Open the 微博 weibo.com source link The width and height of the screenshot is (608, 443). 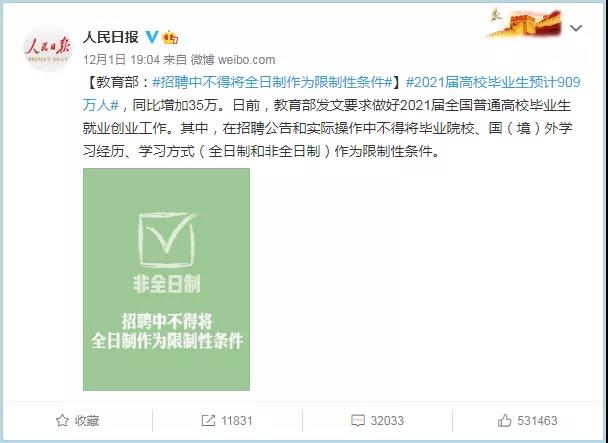(x=233, y=59)
